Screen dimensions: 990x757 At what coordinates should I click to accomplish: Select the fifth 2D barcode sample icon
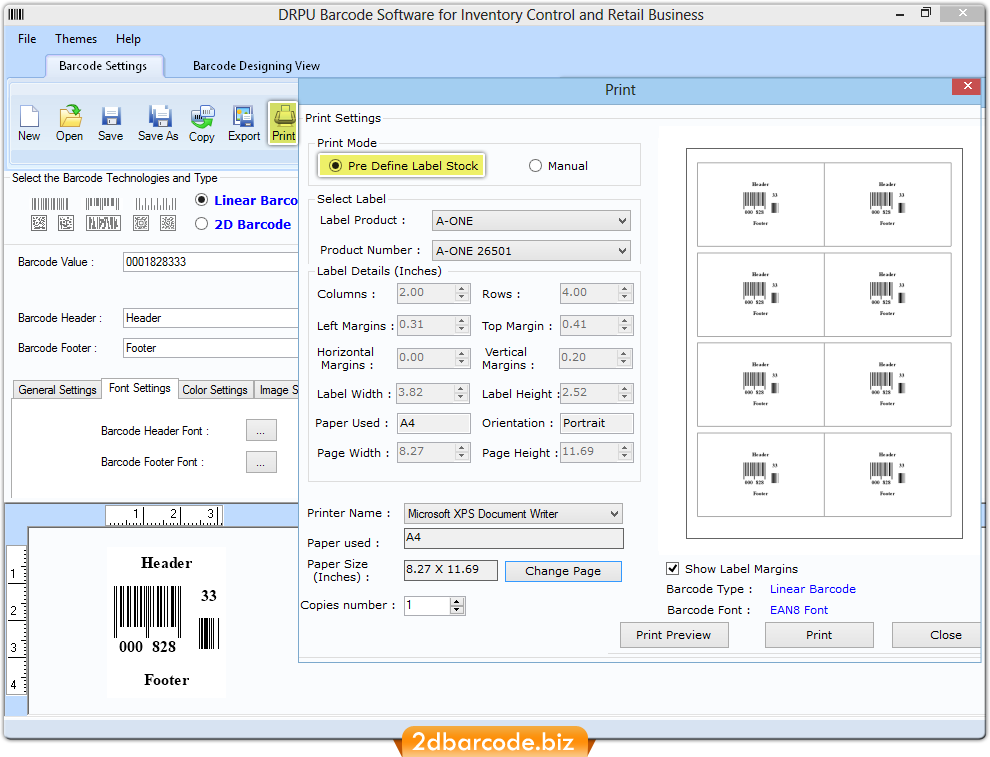click(x=168, y=223)
